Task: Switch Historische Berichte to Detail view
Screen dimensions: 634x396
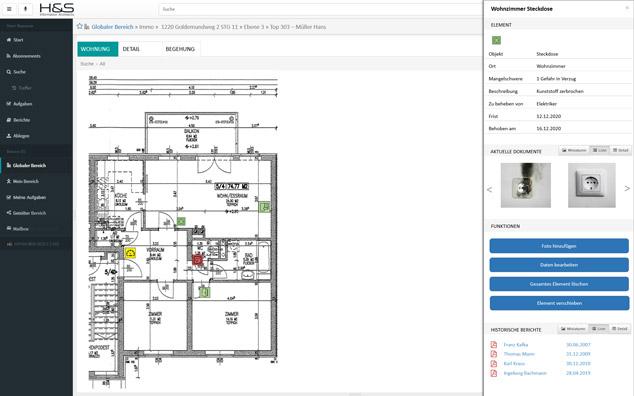Action: pos(619,328)
